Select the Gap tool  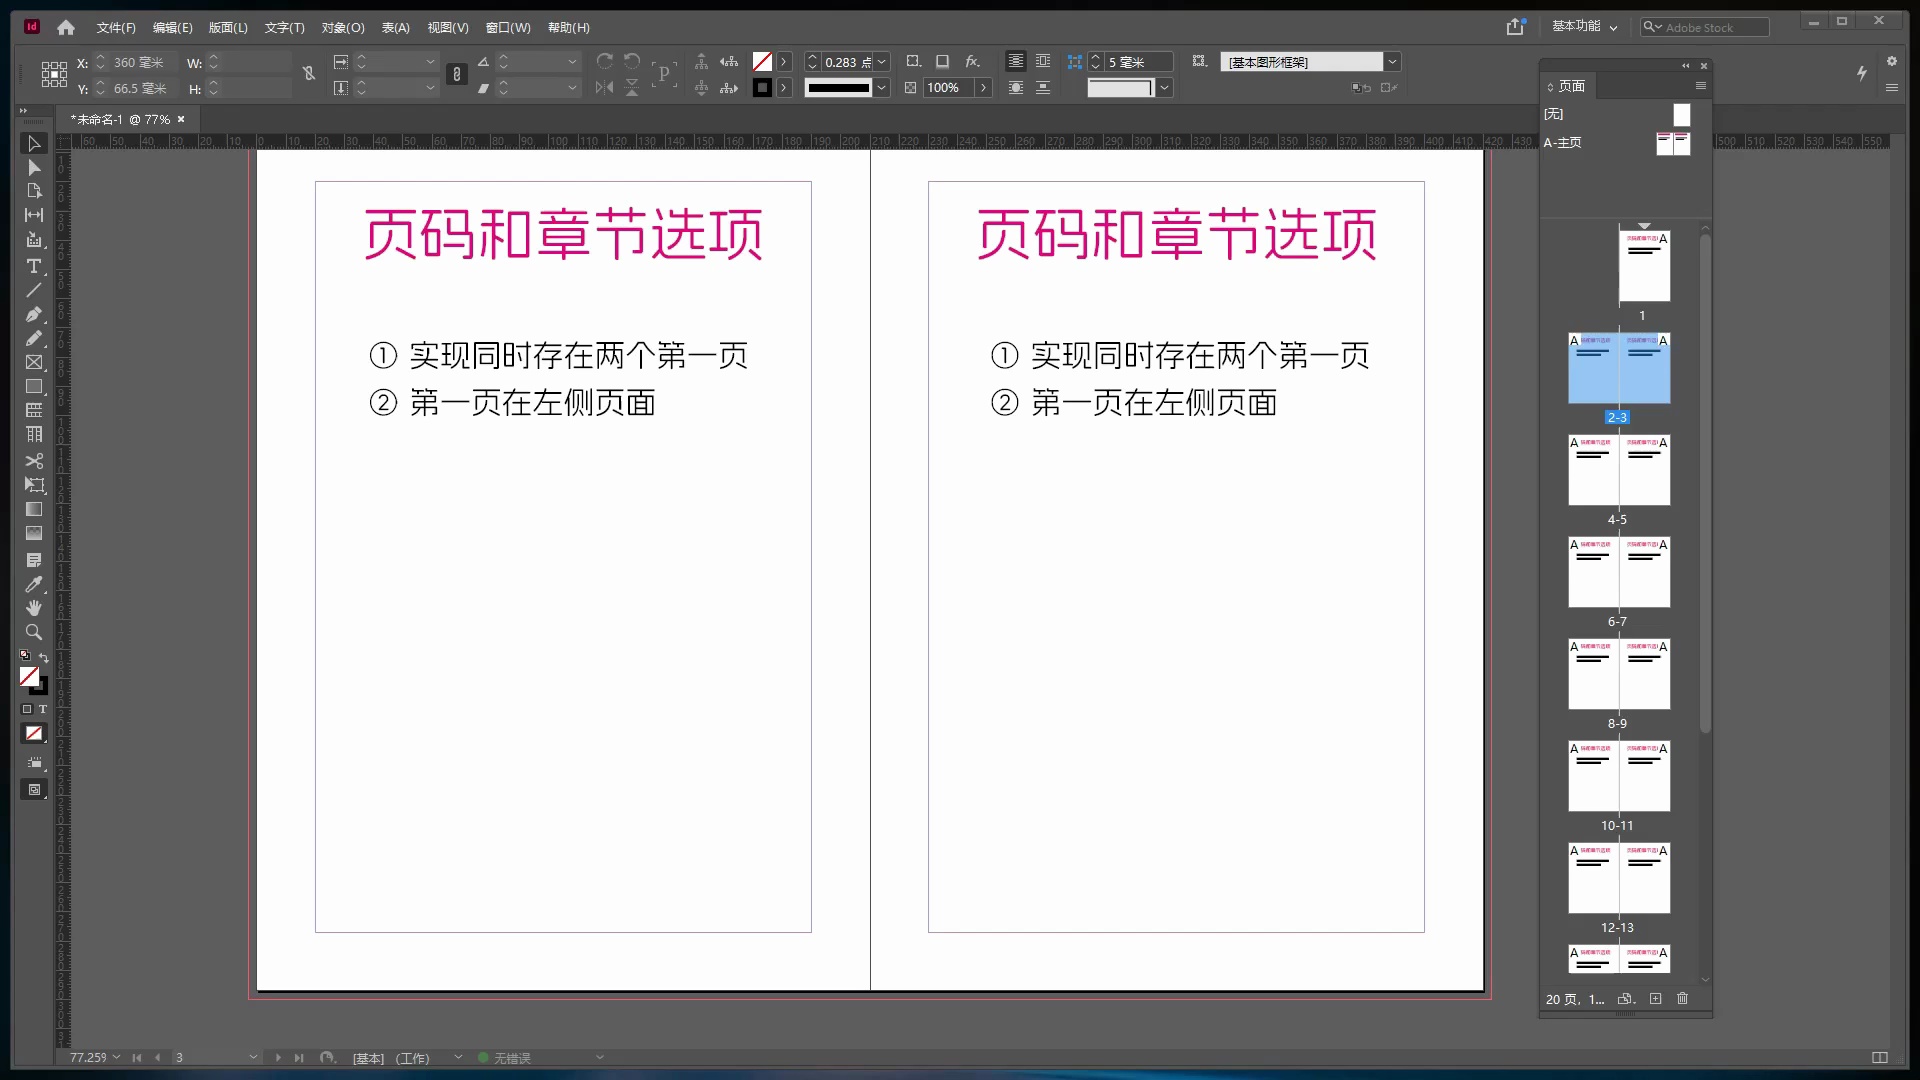[34, 215]
